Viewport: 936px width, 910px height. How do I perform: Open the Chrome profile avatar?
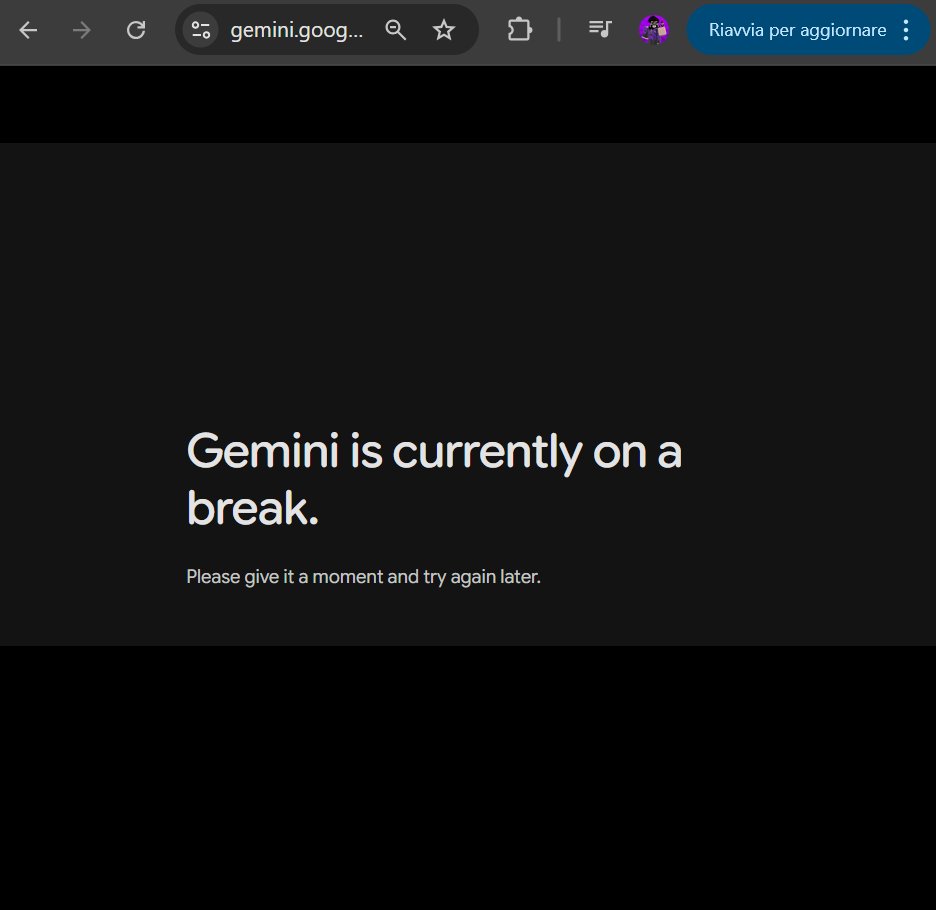[654, 30]
